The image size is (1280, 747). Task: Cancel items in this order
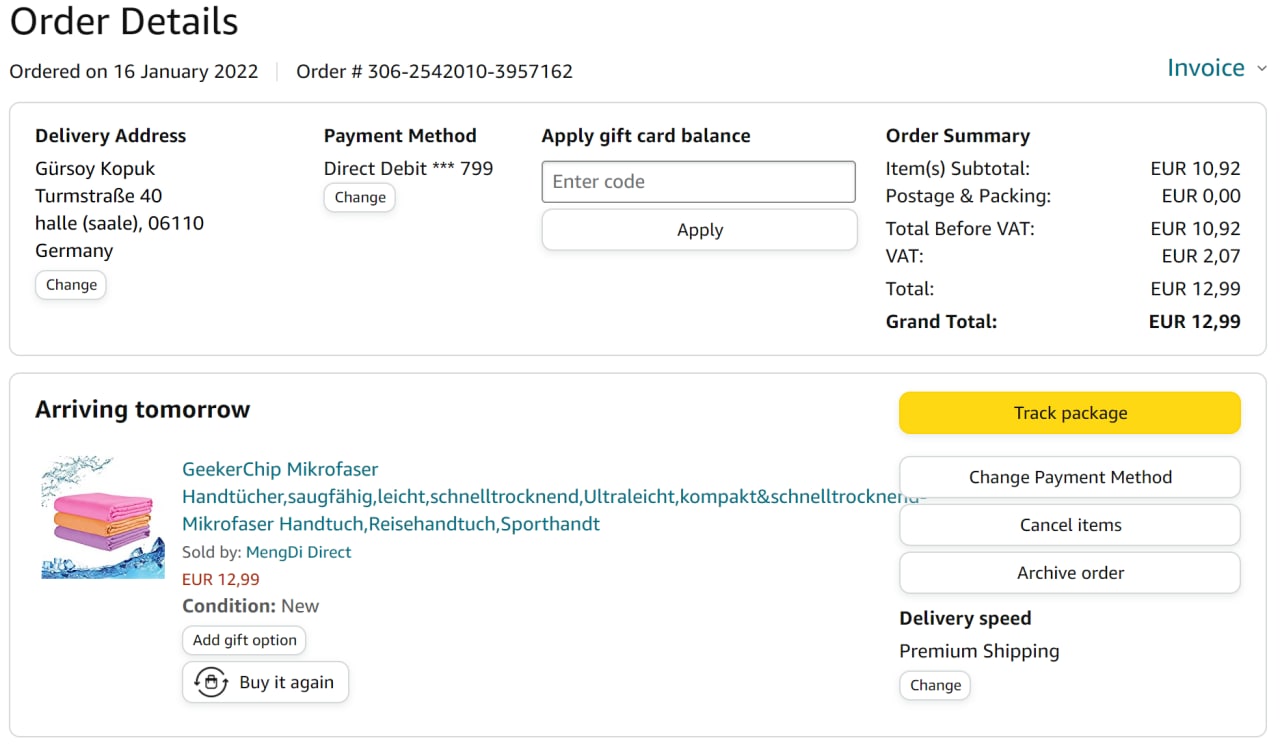tap(1069, 525)
